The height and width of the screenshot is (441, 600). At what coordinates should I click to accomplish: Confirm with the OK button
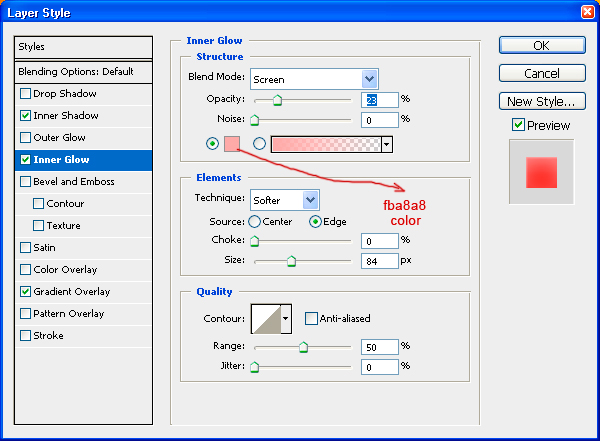[x=542, y=46]
